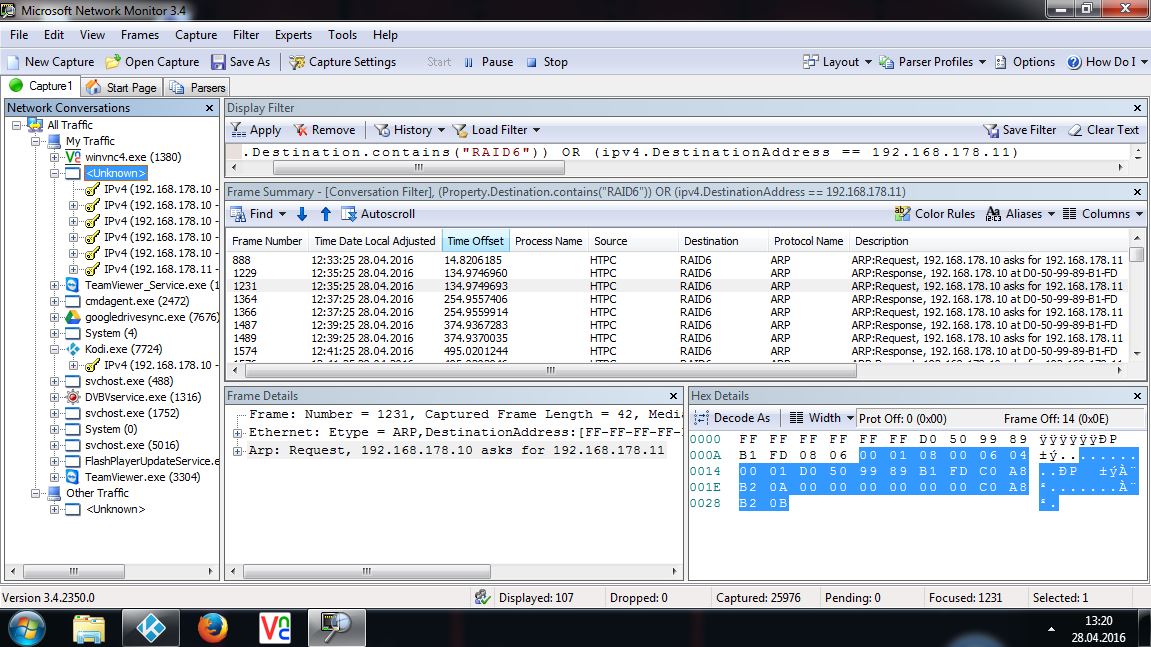
Task: Open the Aliases dropdown
Action: 1020,214
